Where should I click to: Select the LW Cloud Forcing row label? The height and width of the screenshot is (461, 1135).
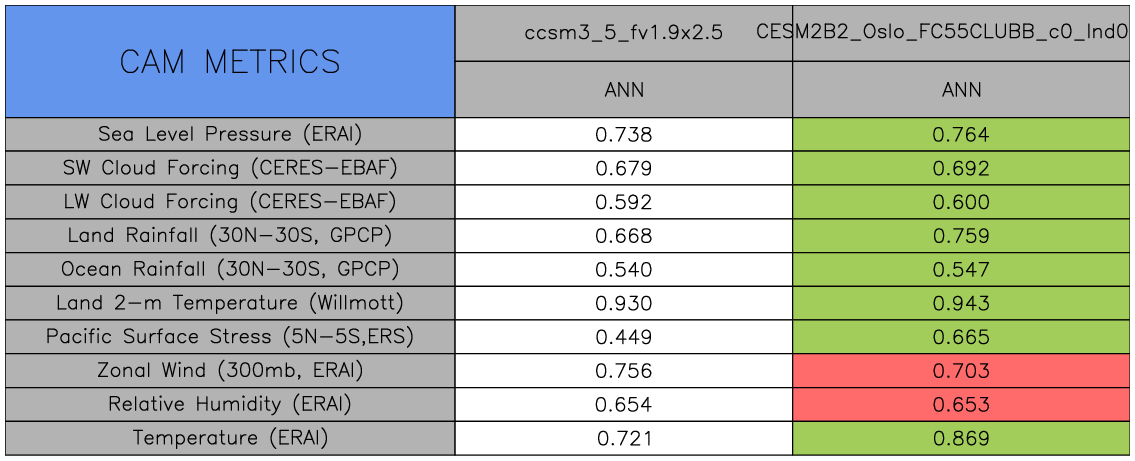(230, 202)
